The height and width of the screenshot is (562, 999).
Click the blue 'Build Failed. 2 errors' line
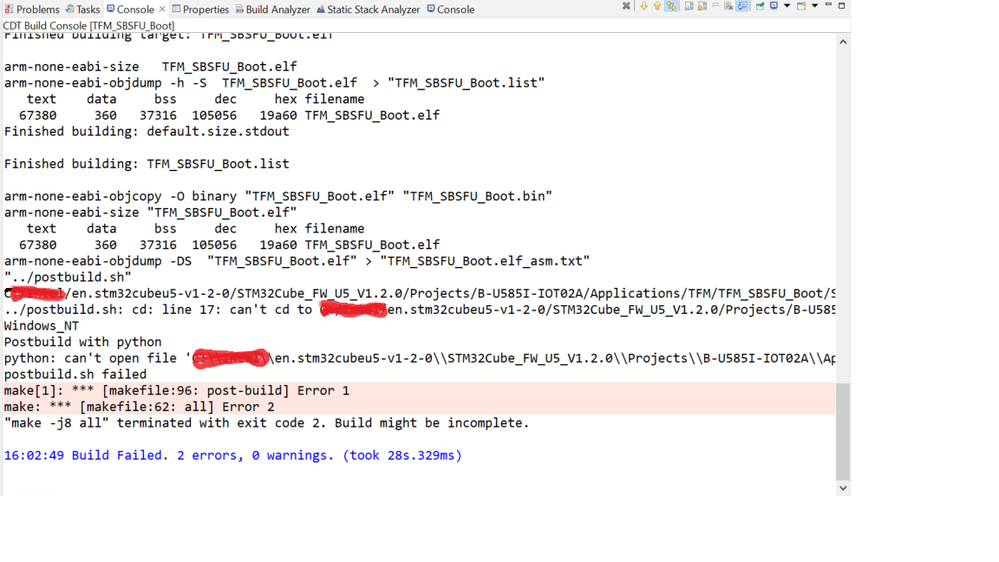[x=233, y=456]
